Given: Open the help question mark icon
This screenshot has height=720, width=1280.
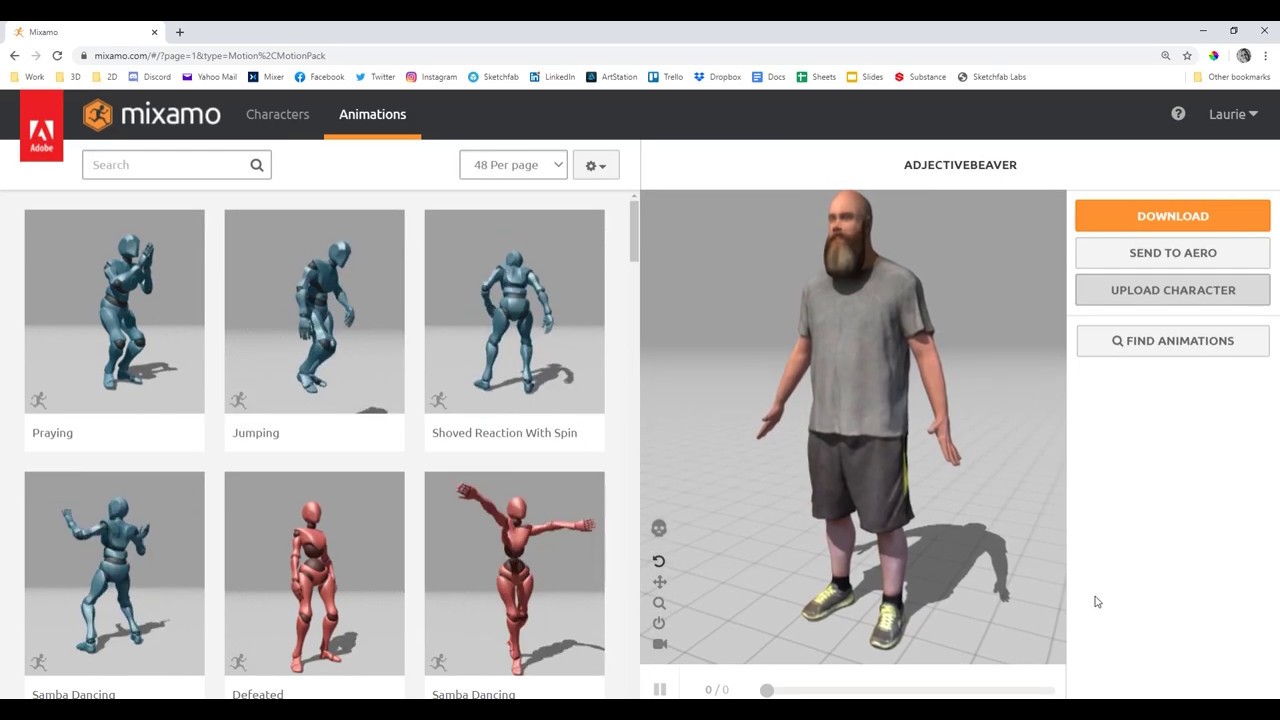Looking at the screenshot, I should (1178, 114).
